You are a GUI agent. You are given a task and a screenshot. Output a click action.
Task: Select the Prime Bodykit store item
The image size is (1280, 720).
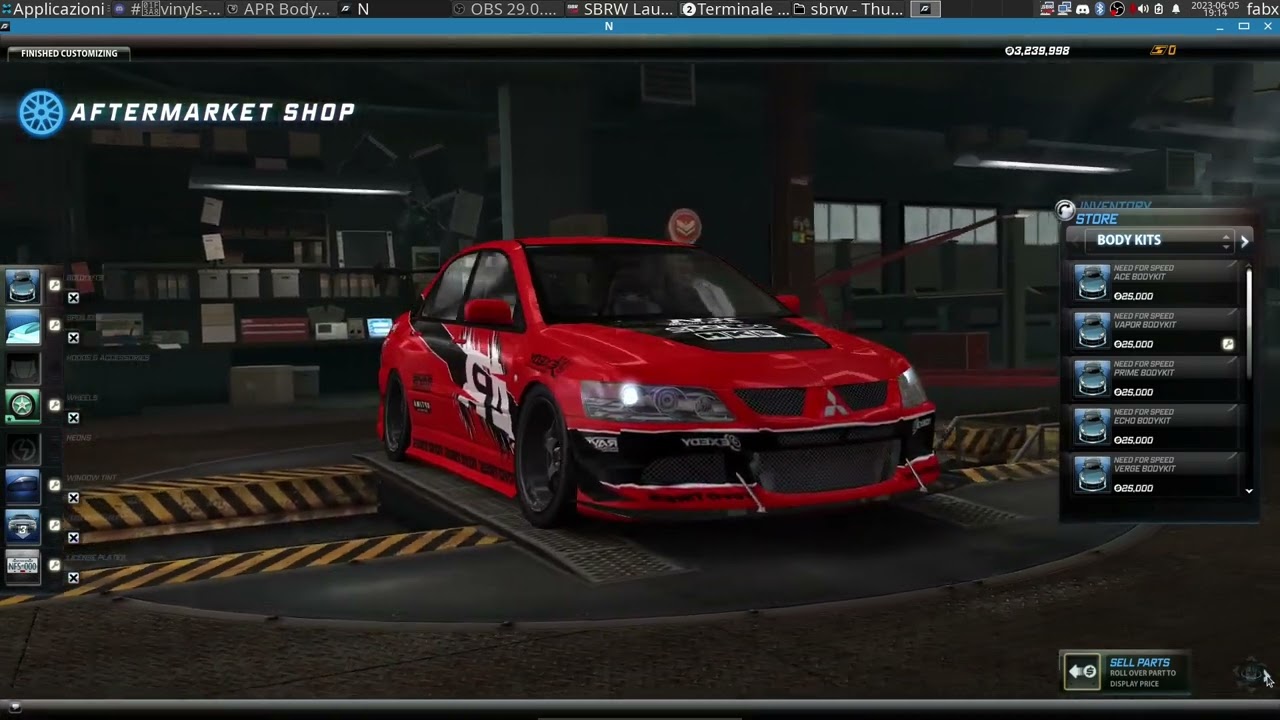click(x=1155, y=379)
